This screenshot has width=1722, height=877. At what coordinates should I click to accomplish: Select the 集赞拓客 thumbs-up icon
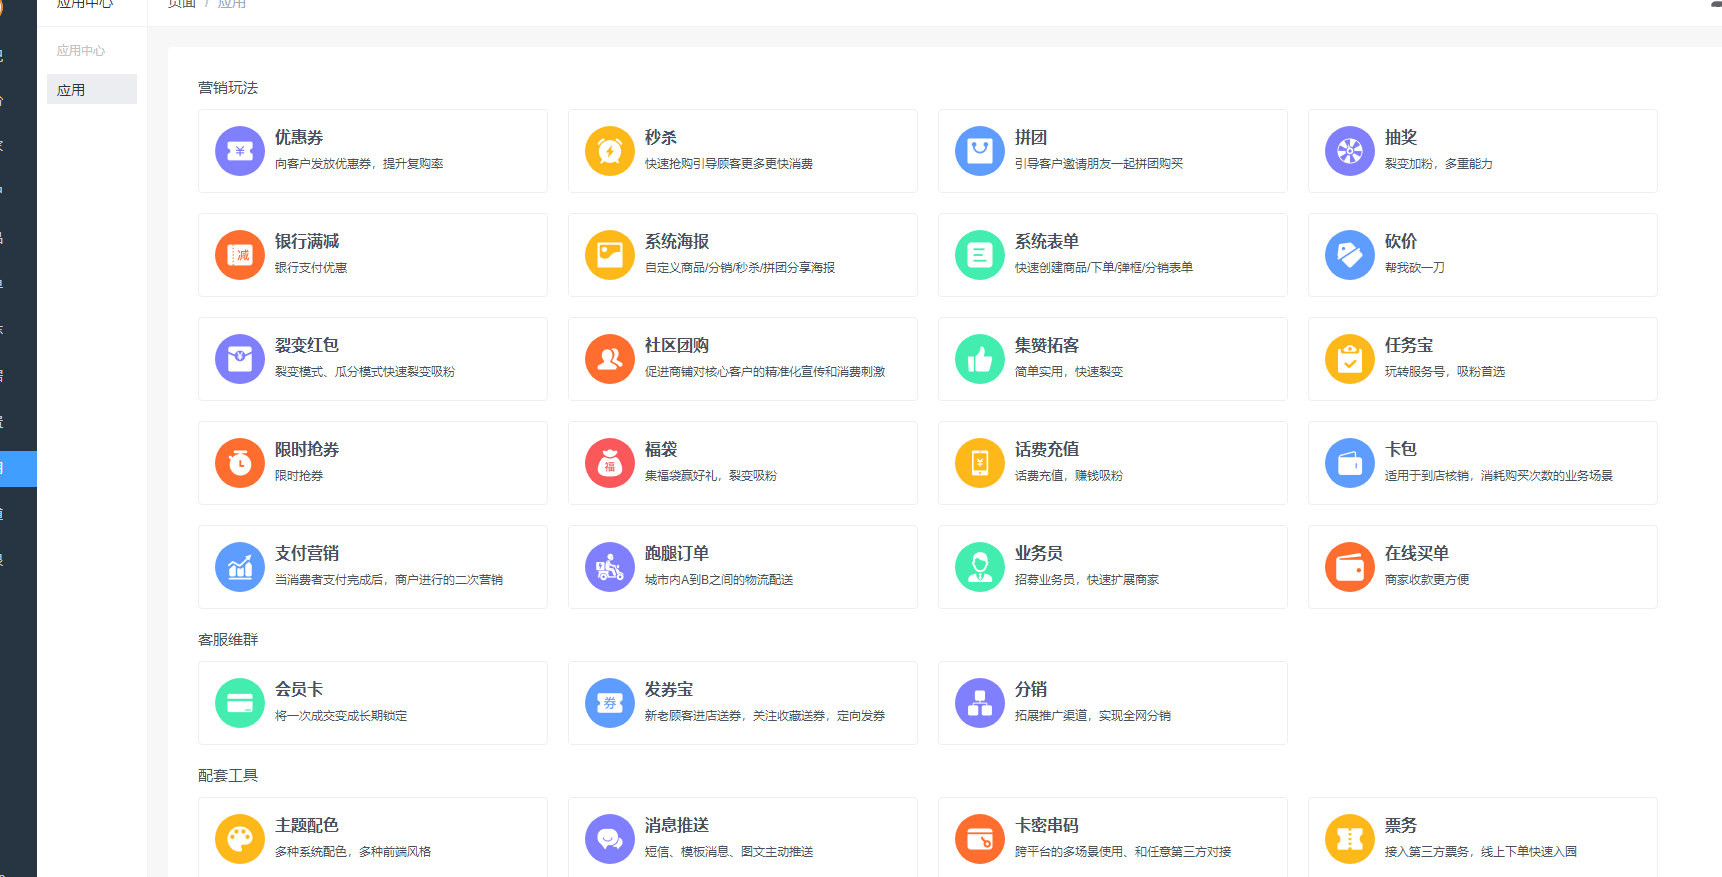pos(980,359)
